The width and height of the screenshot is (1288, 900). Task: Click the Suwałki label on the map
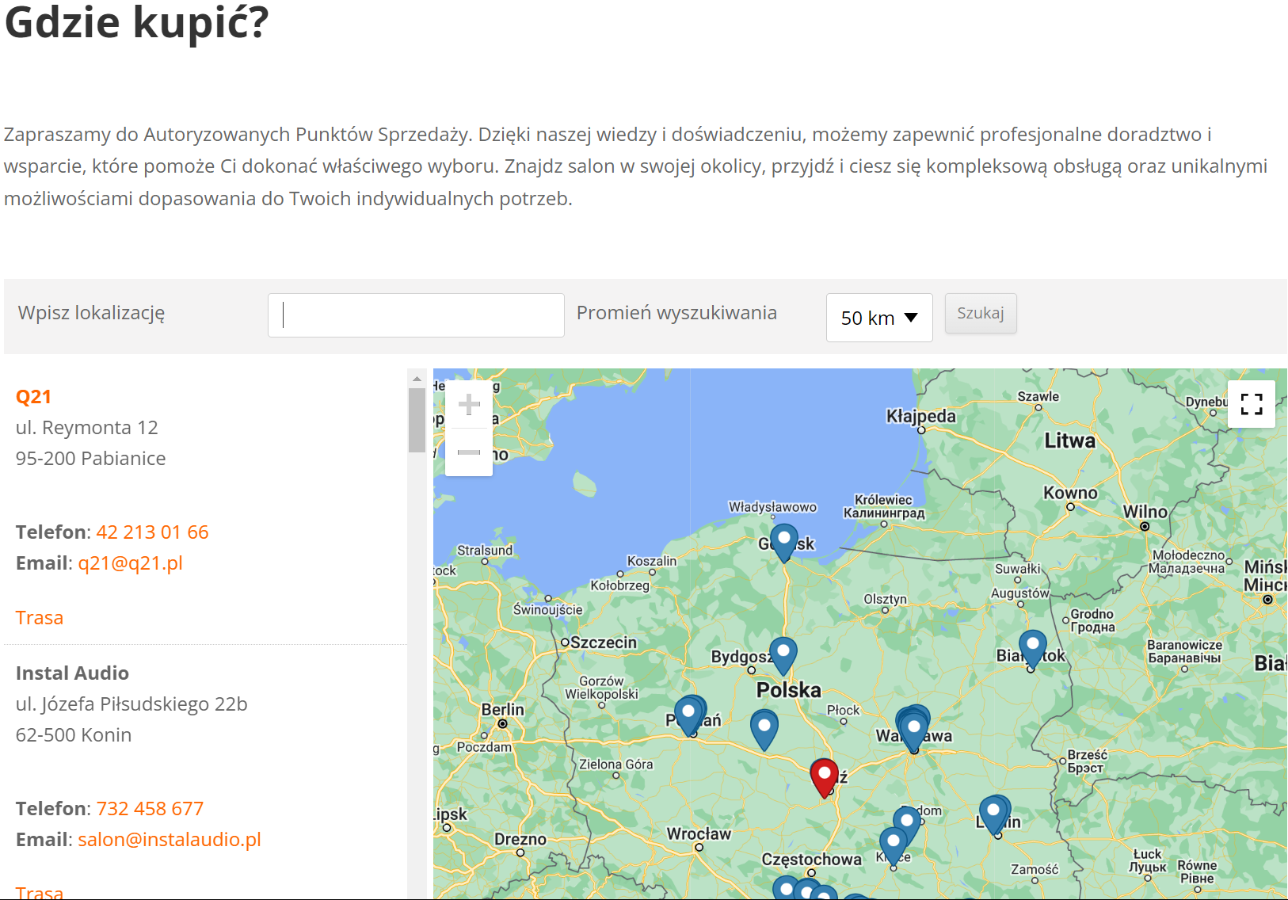[1019, 569]
